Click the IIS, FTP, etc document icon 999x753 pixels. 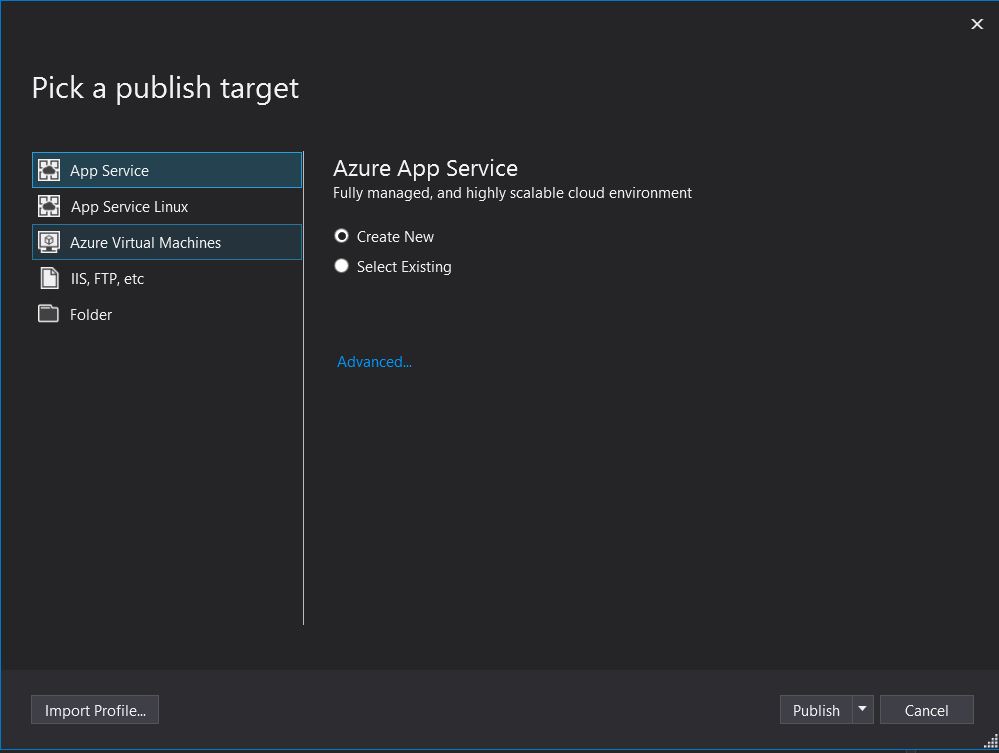click(x=49, y=278)
